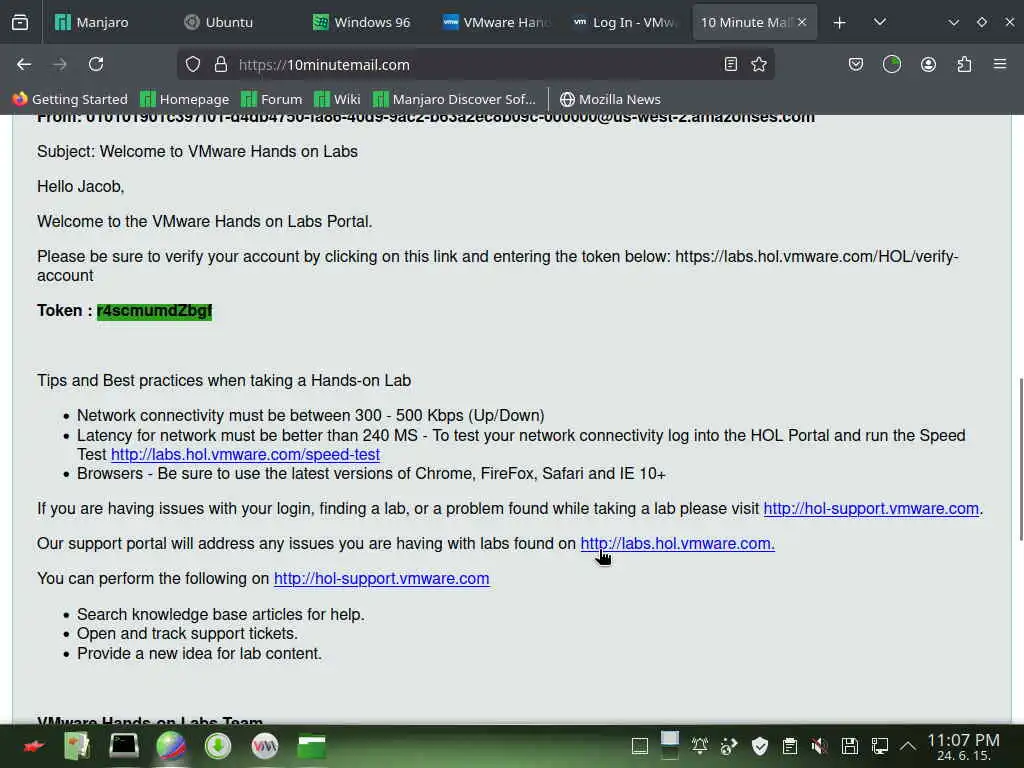
Task: Open the green download arrow taskbar app
Action: [218, 746]
